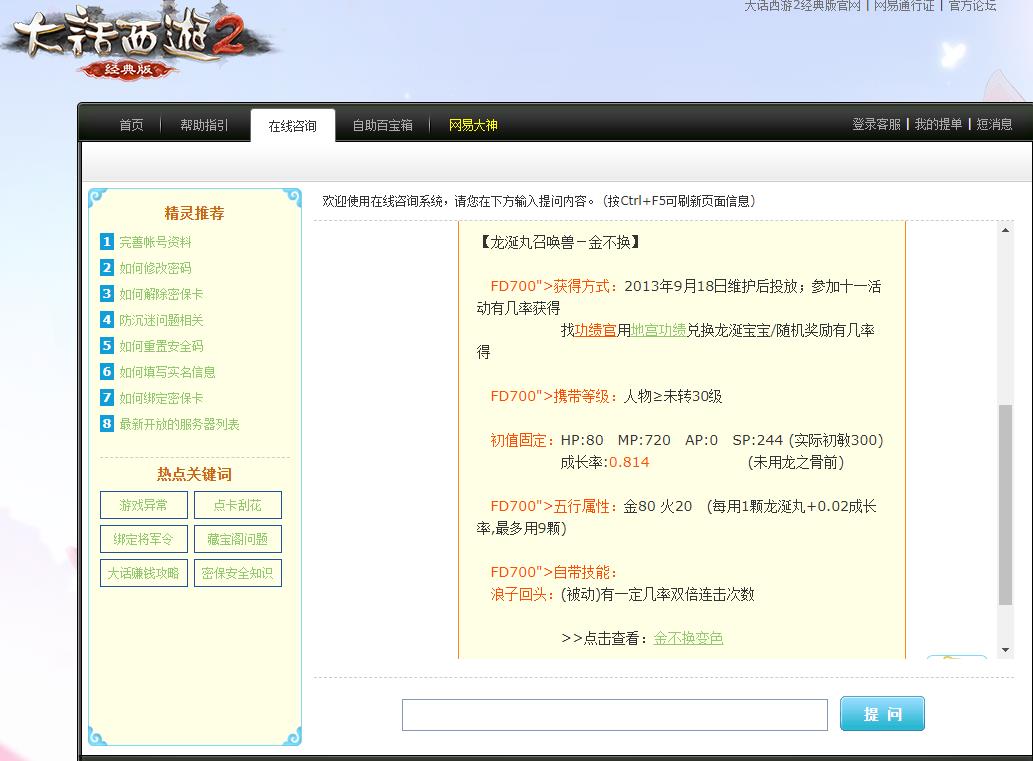Viewport: 1033px width, 761px height.
Task: Click the 精灵推荐 heading
Action: click(x=194, y=213)
